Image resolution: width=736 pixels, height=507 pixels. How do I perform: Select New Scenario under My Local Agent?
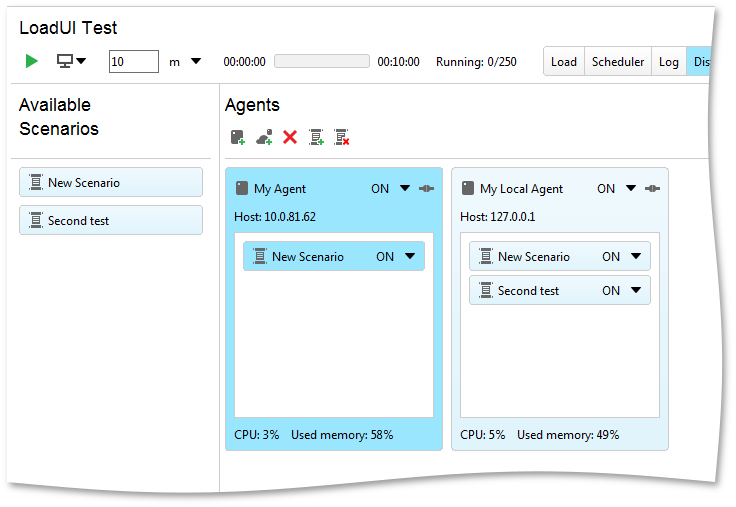click(x=560, y=256)
